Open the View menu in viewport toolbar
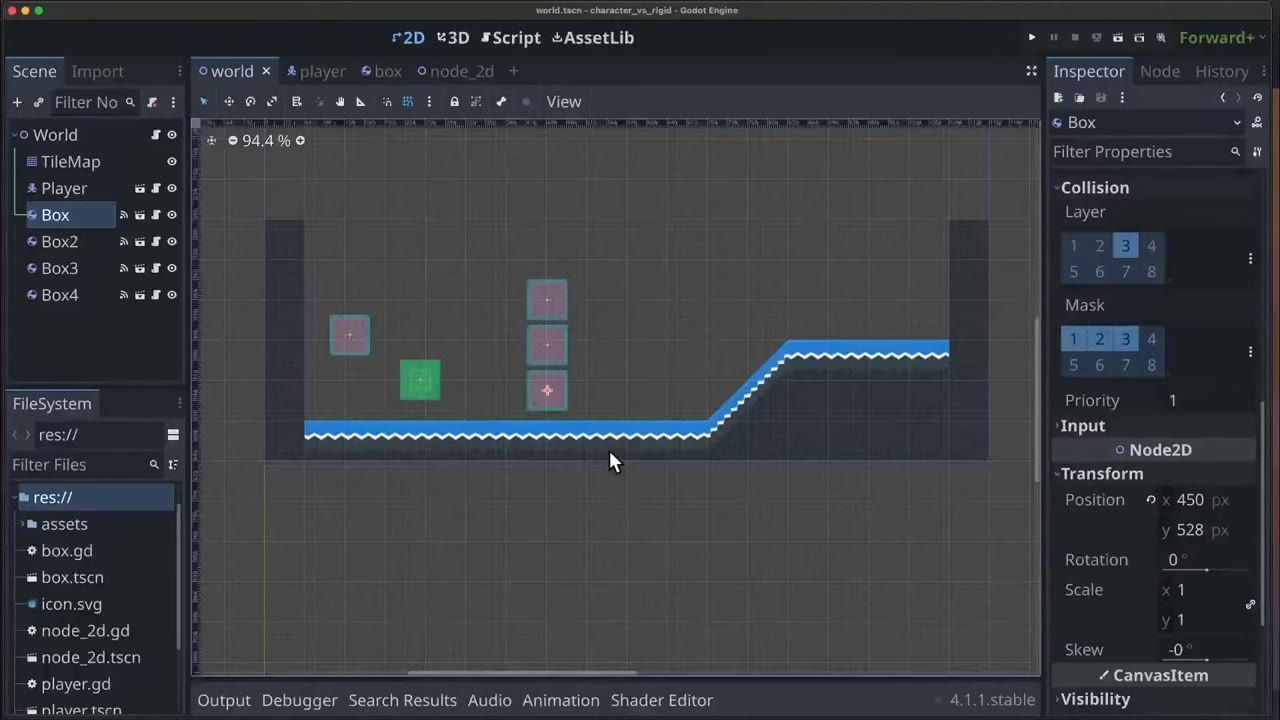Viewport: 1280px width, 720px height. [x=564, y=102]
